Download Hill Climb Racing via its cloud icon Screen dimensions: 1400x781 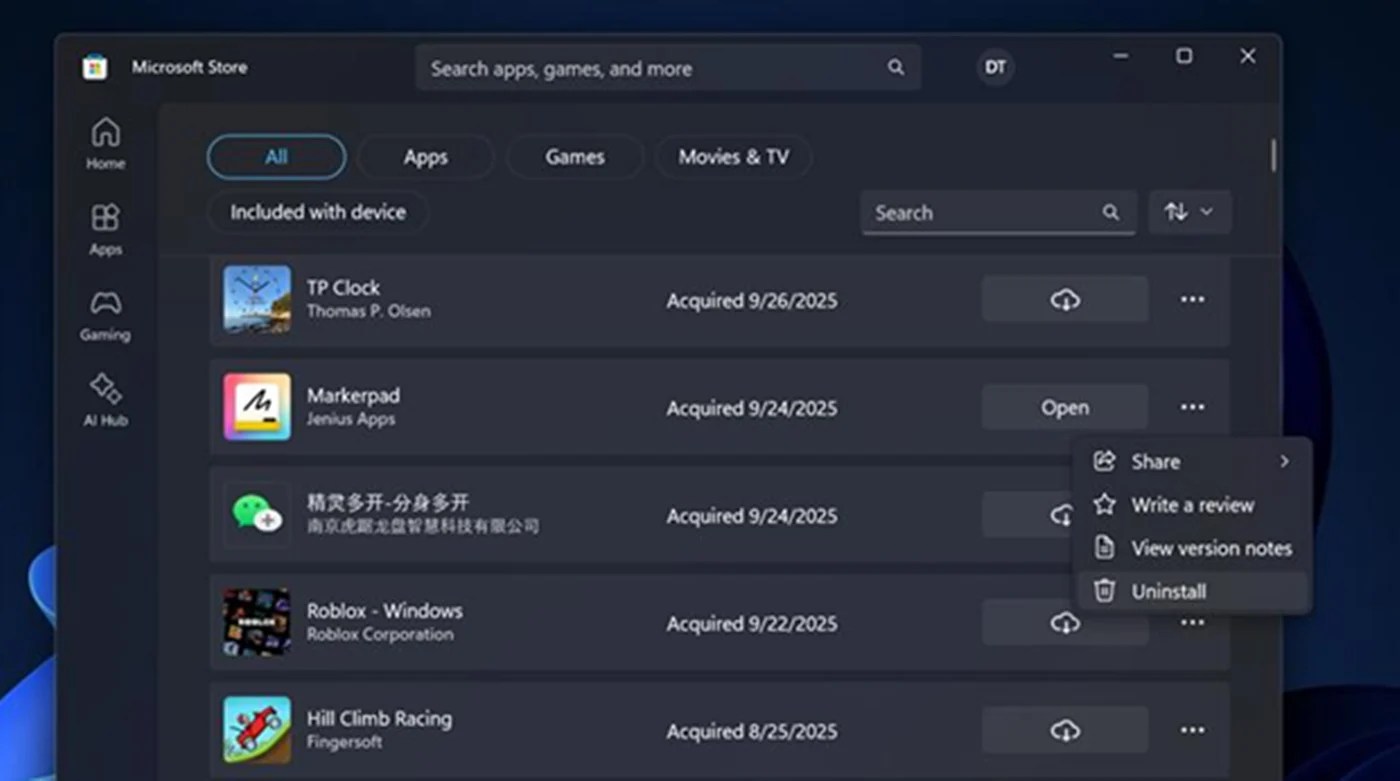1064,730
